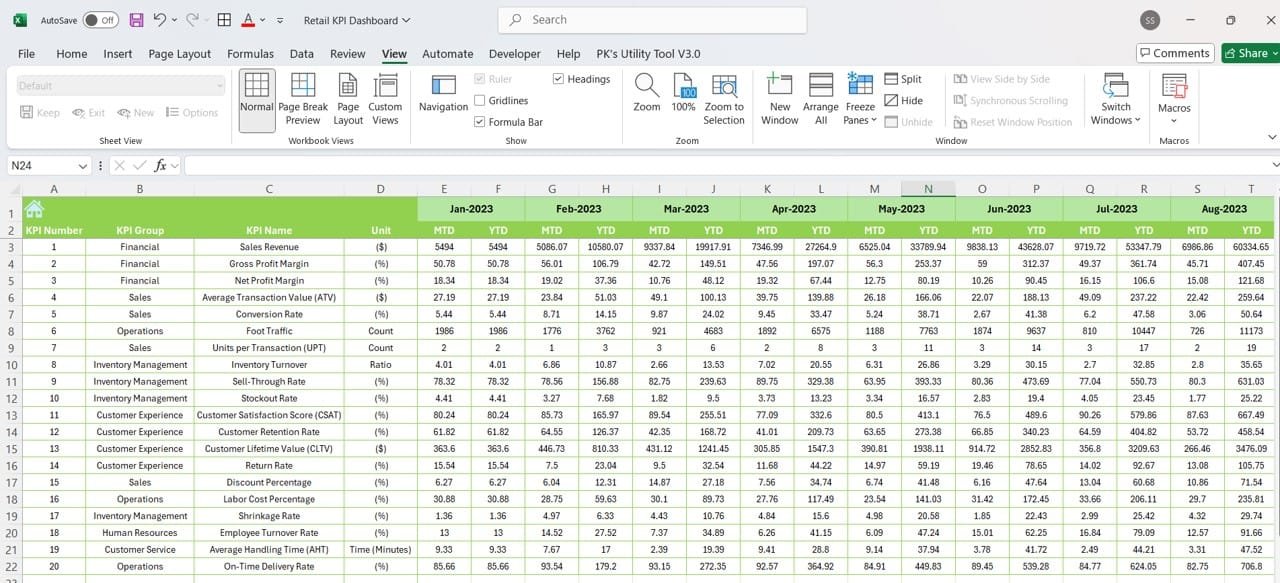This screenshot has height=583, width=1280.
Task: Switch to the Formulas ribbon tab
Action: [250, 54]
